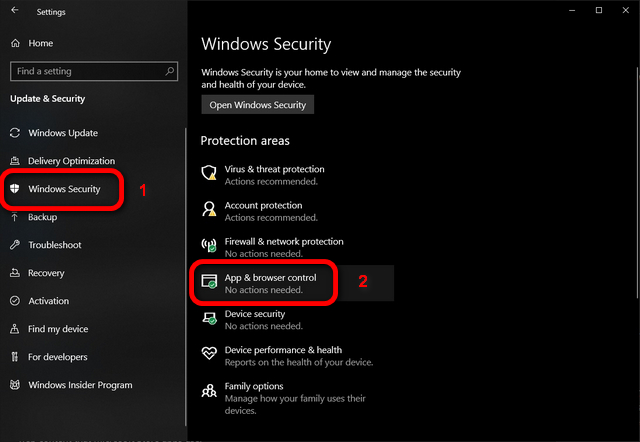Click the Firewall & network protection antenna icon

click(209, 245)
